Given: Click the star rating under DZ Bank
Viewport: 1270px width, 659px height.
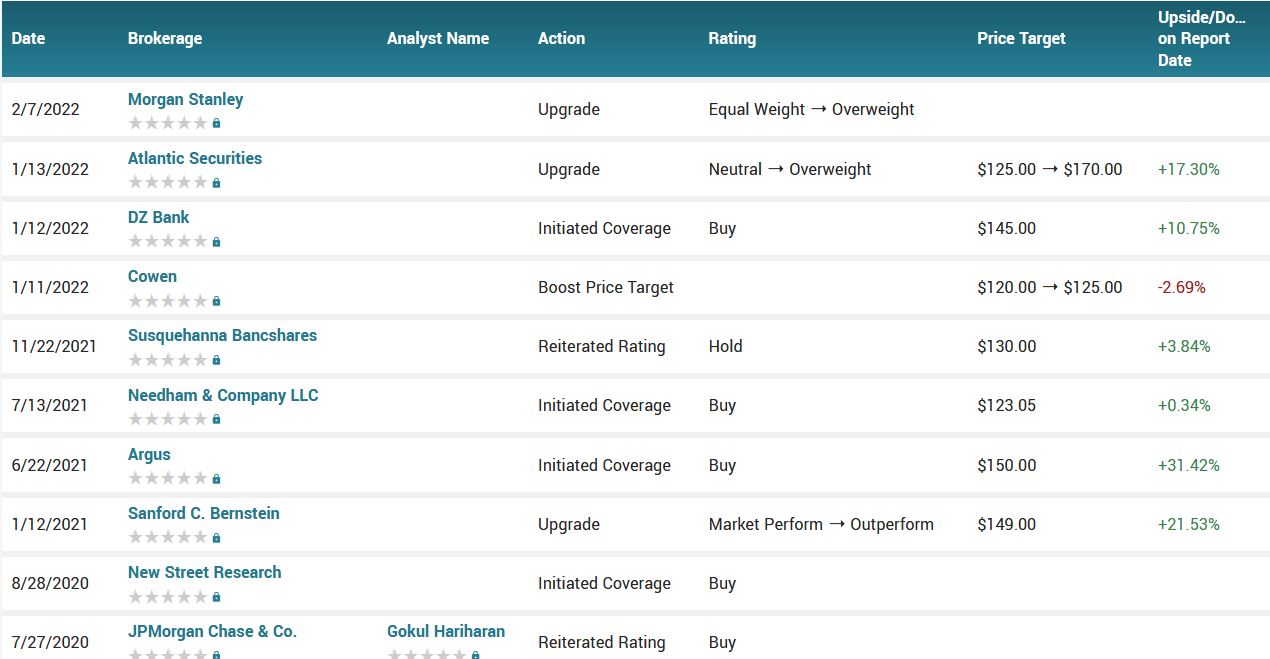Looking at the screenshot, I should point(168,241).
